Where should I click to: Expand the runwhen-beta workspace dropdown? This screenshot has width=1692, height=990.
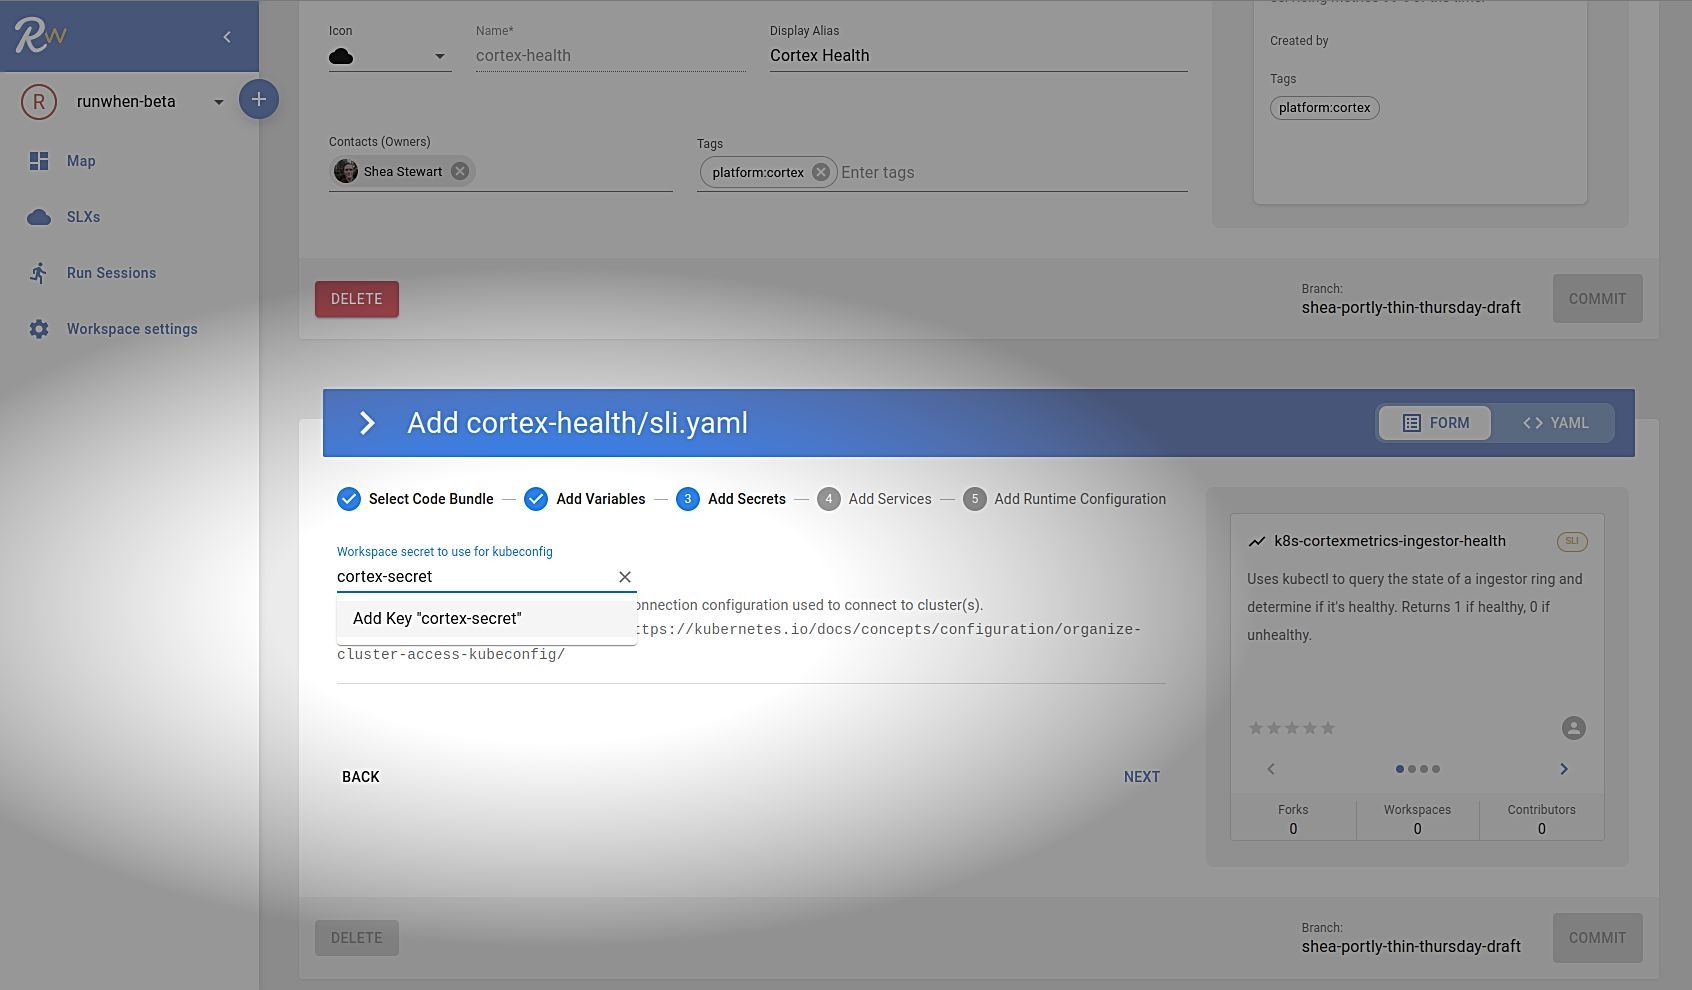pos(218,102)
